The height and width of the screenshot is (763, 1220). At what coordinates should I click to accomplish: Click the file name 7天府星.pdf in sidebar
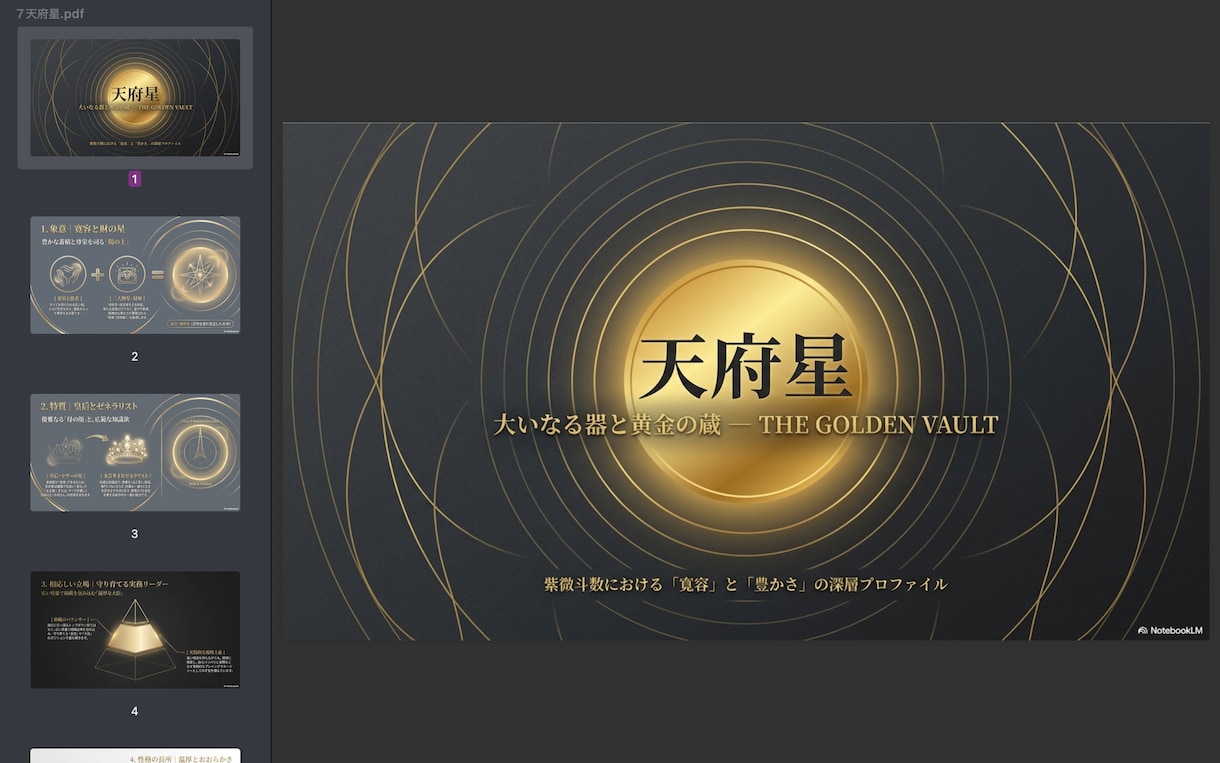tap(50, 12)
